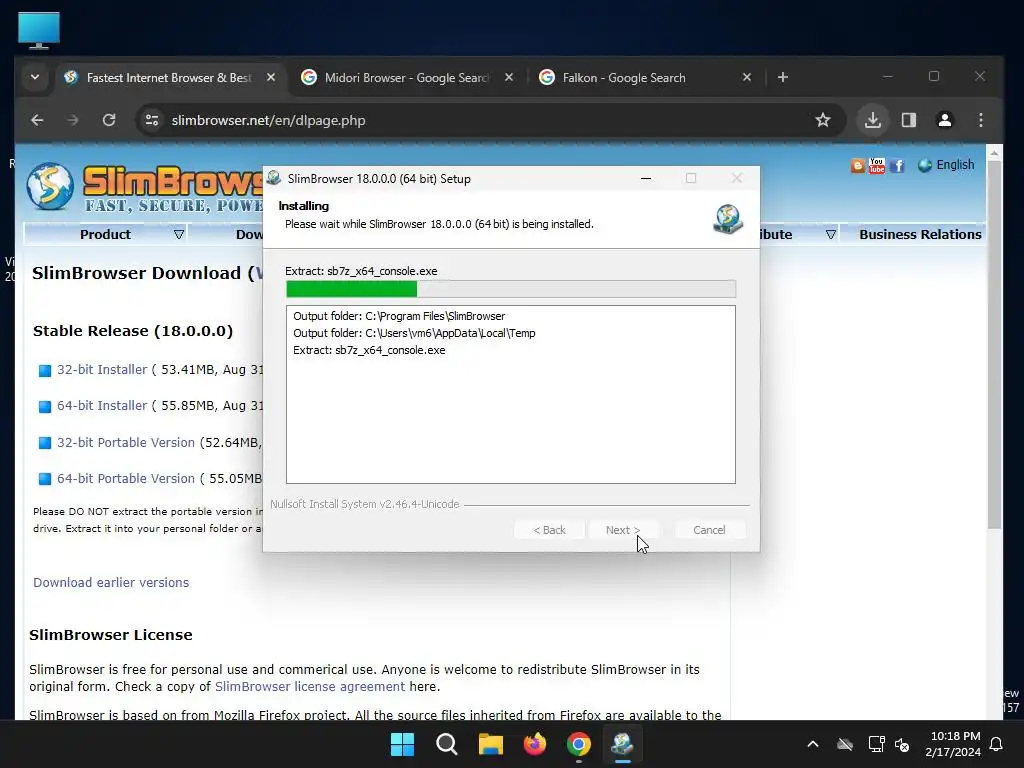Open the Blogger icon on webpage header
Viewport: 1024px width, 768px height.
[x=857, y=166]
